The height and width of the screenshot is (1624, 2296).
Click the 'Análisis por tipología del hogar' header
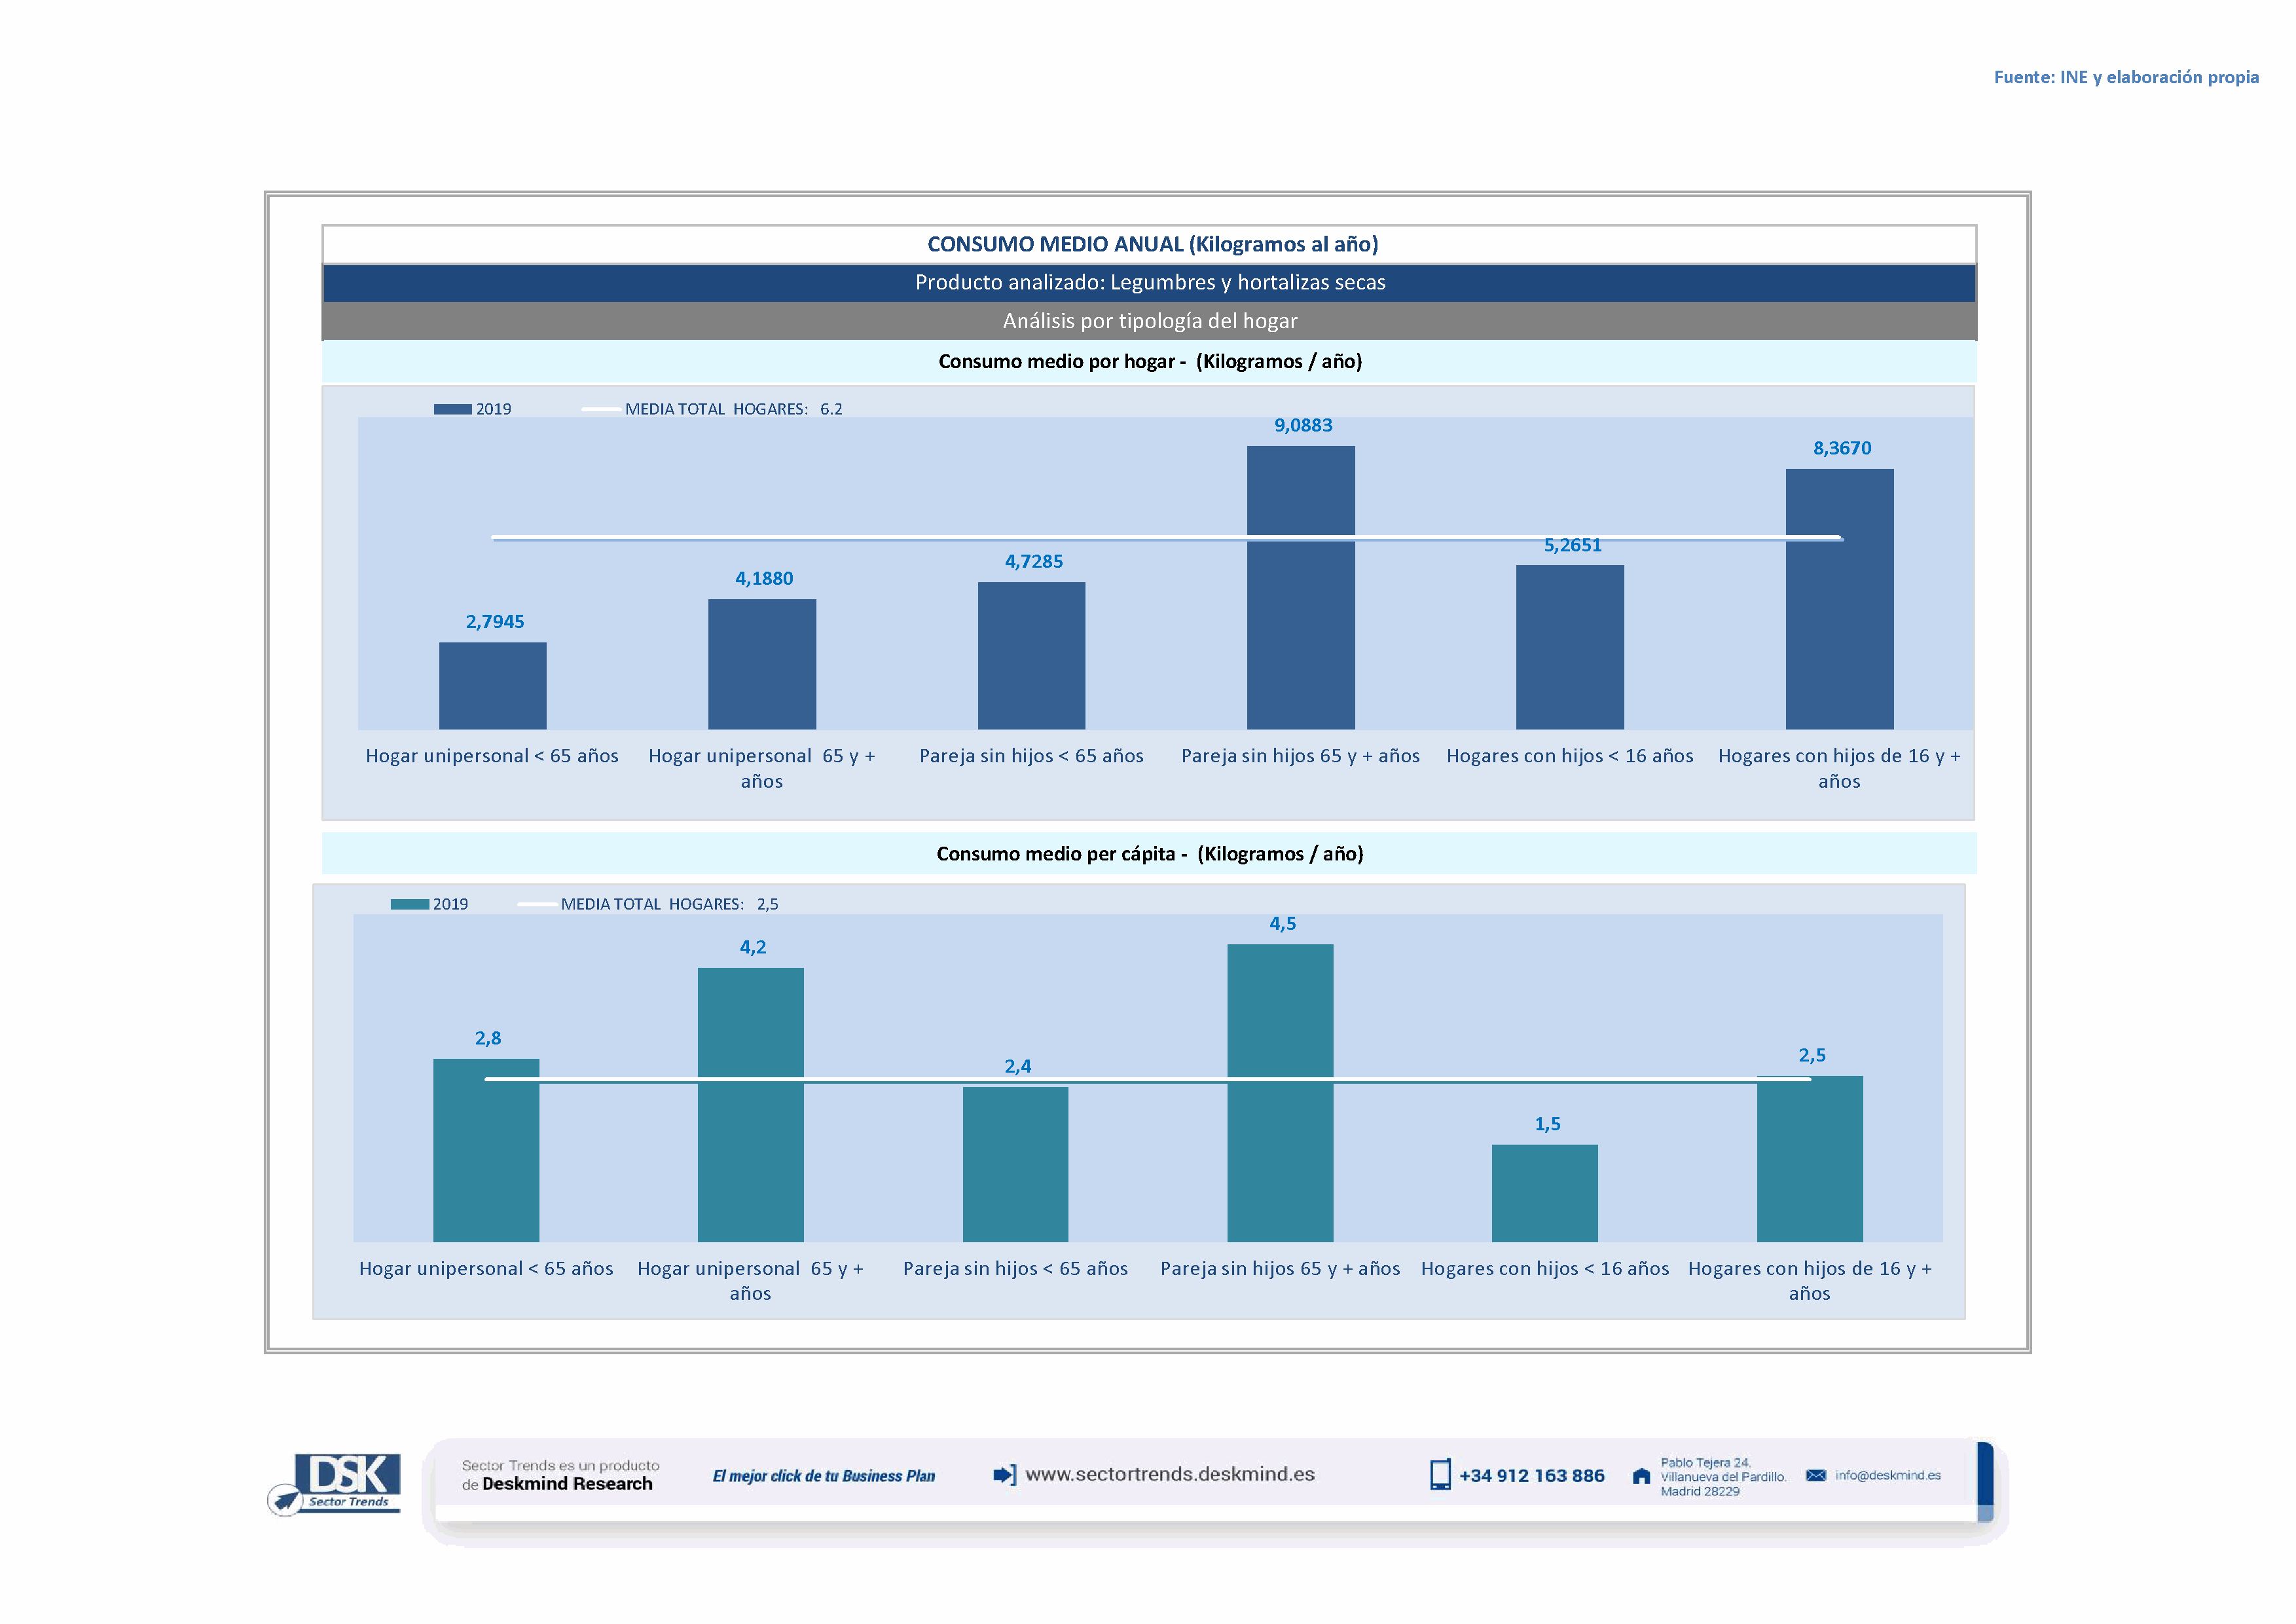pos(1149,321)
